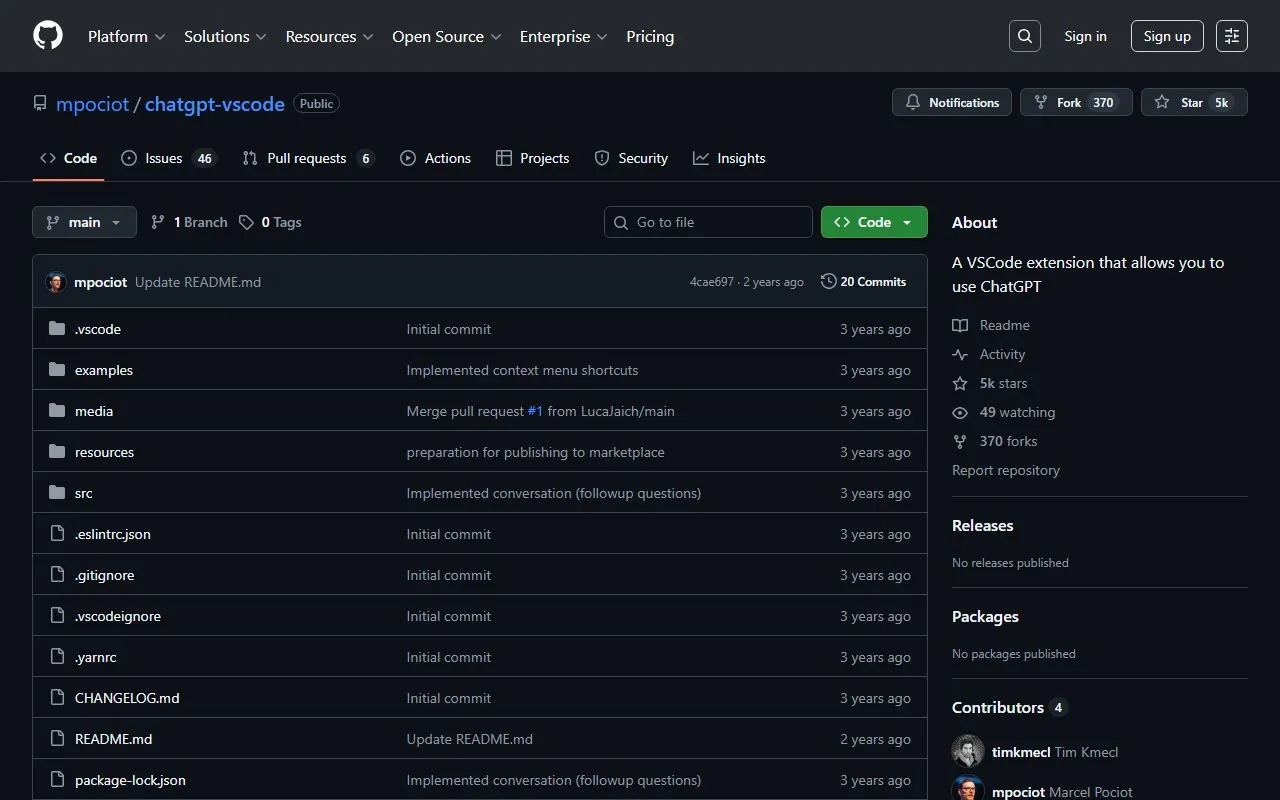The height and width of the screenshot is (800, 1280).
Task: Open the search magnifier icon
Action: tap(1024, 36)
